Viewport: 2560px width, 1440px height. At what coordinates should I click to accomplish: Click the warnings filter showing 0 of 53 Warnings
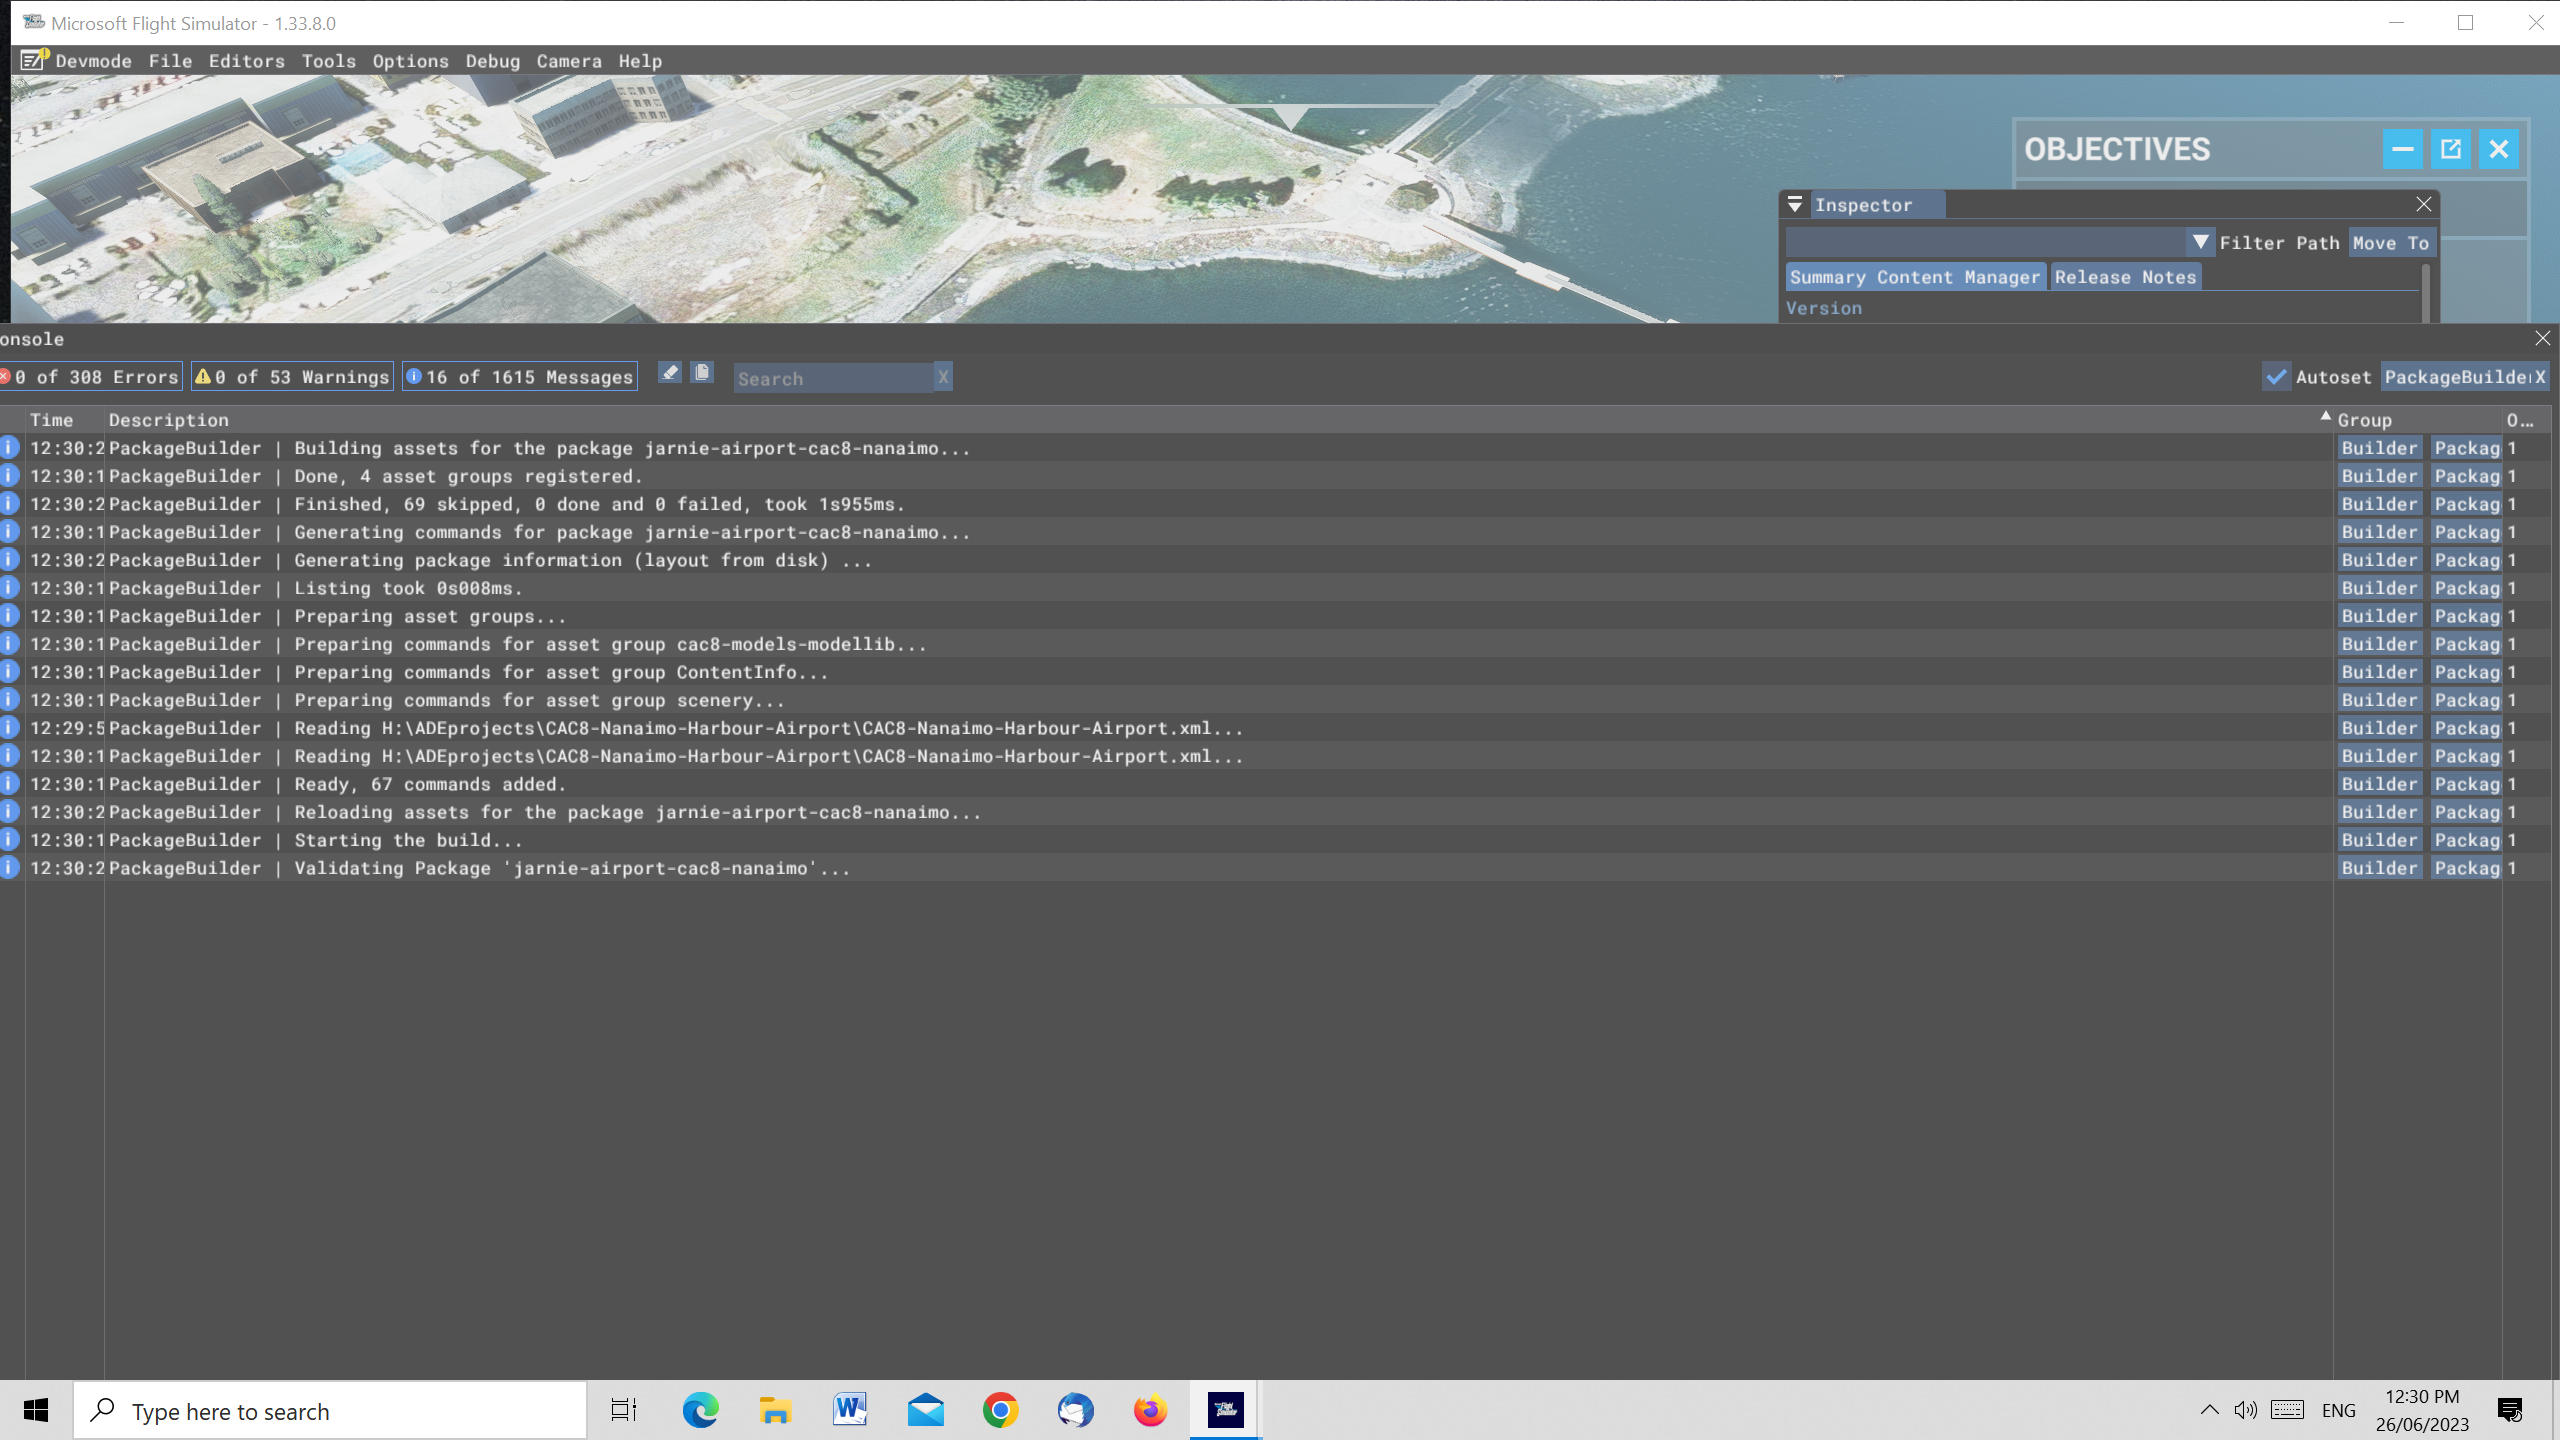tap(291, 376)
